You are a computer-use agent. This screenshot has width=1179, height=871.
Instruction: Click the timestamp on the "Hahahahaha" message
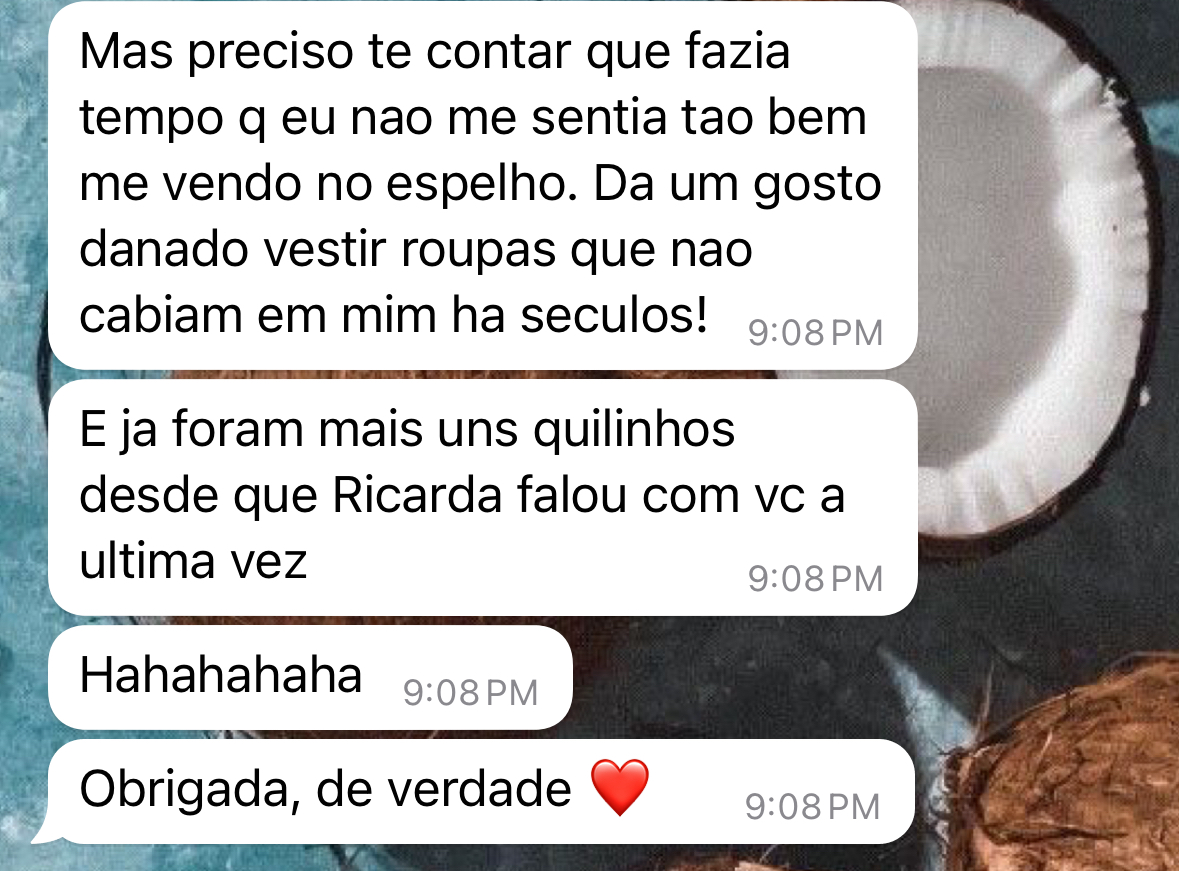[x=471, y=693]
